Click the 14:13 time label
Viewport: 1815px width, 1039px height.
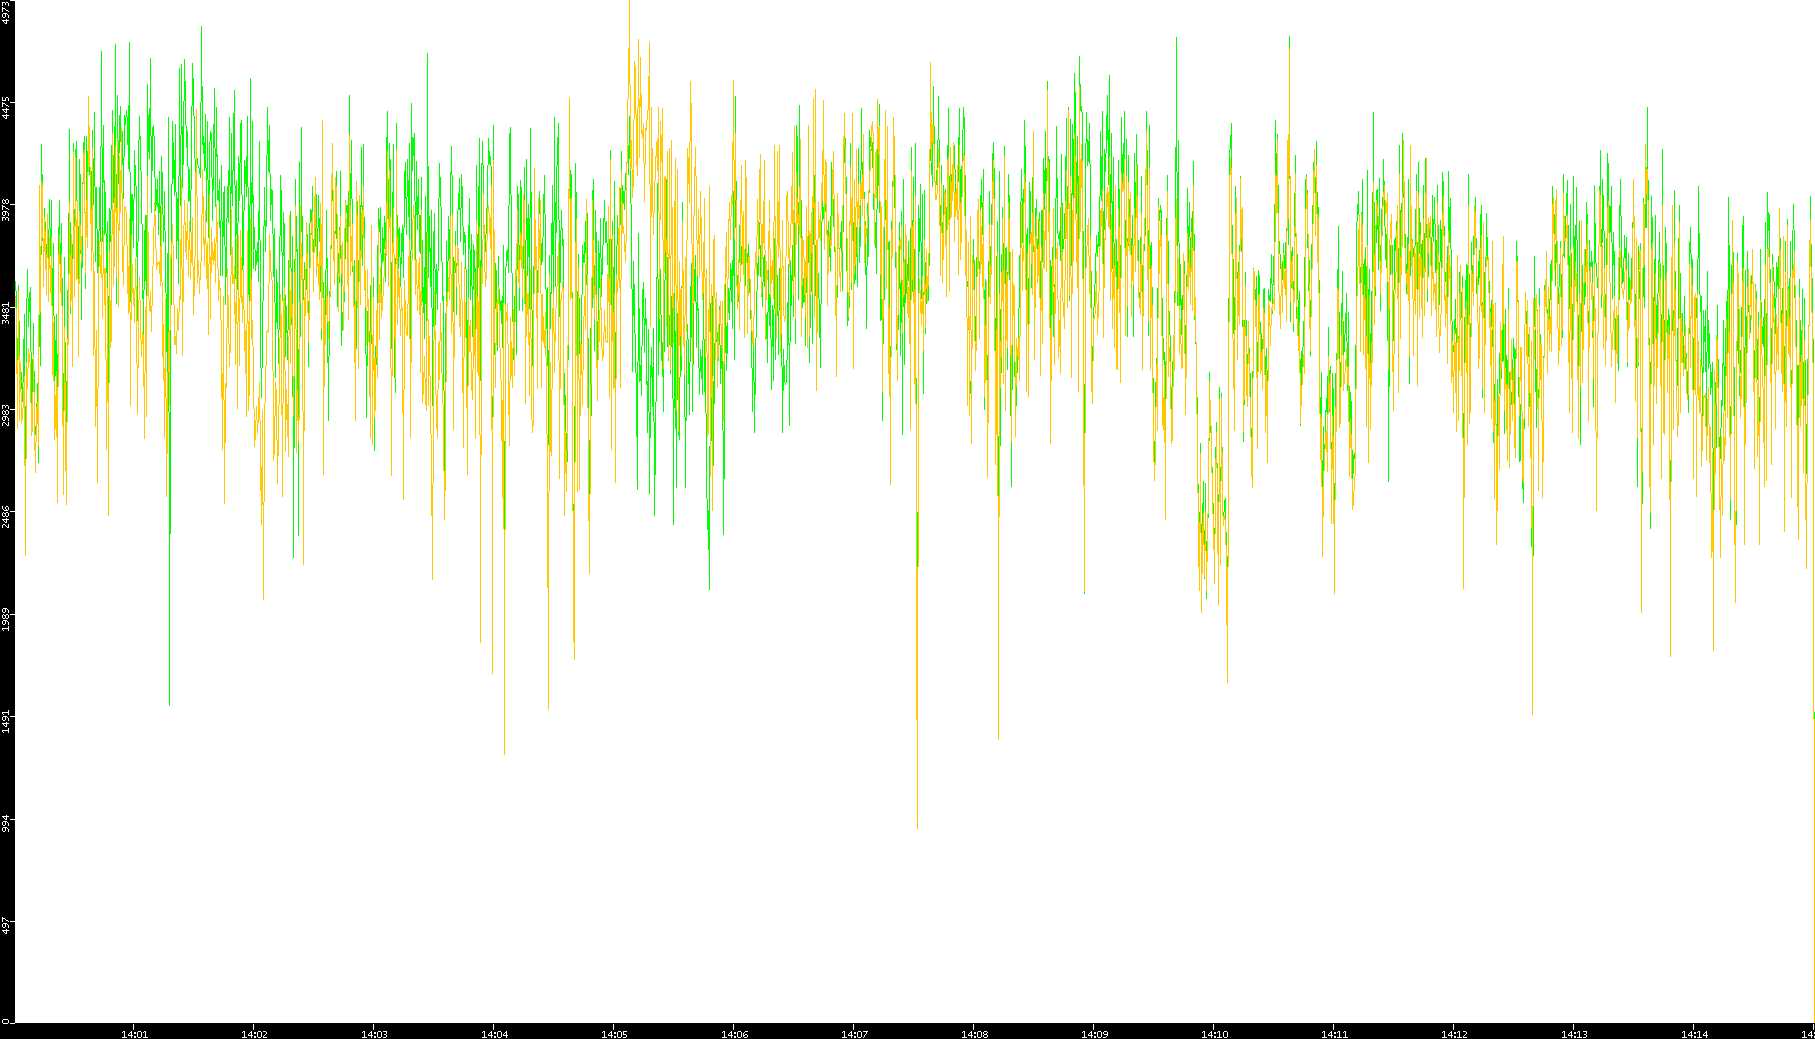(1574, 1034)
